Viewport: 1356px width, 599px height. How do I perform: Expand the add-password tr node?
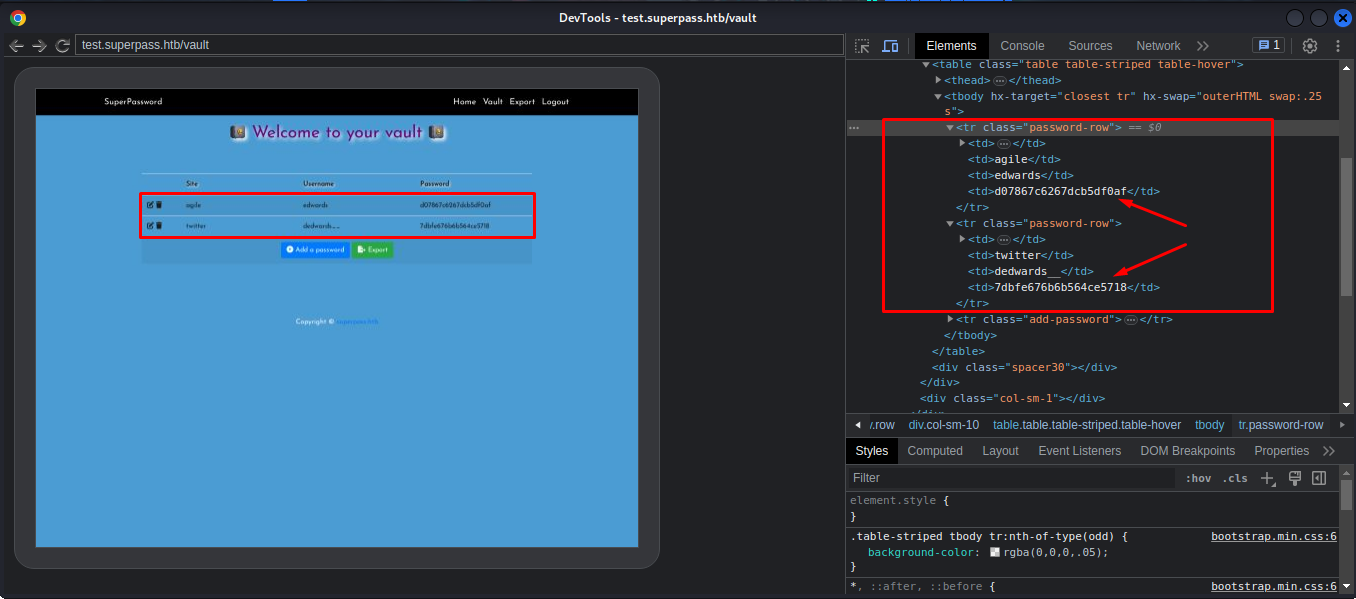[x=950, y=319]
